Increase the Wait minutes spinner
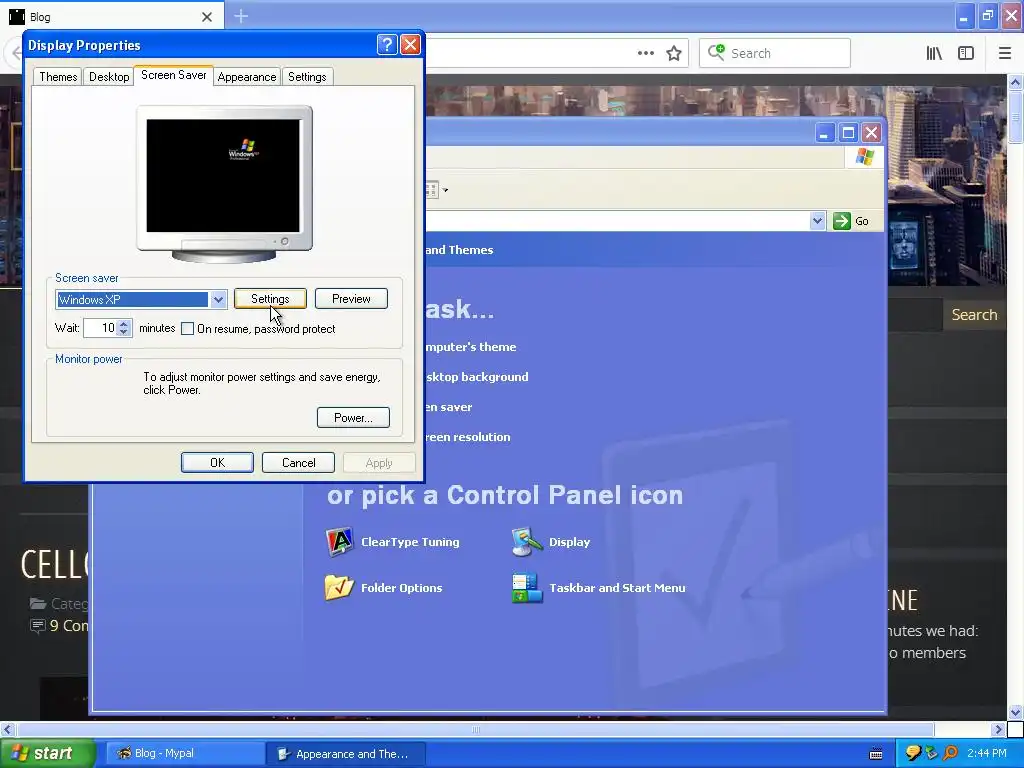 tap(124, 323)
